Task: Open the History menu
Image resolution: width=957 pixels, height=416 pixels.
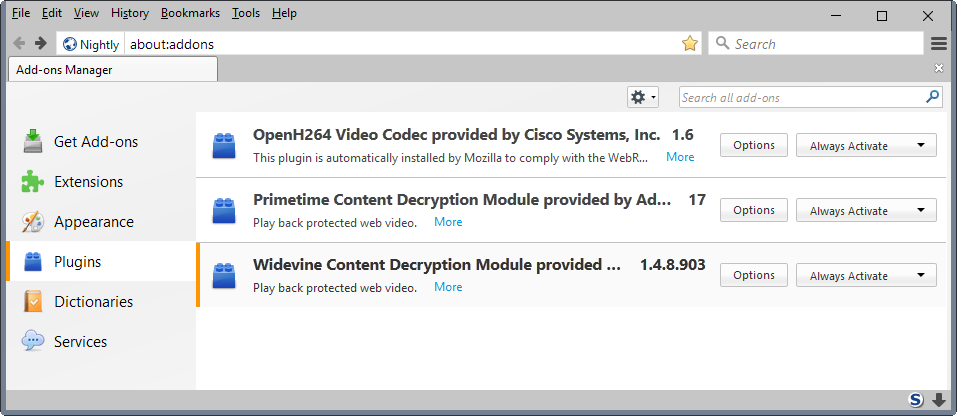Action: [130, 13]
